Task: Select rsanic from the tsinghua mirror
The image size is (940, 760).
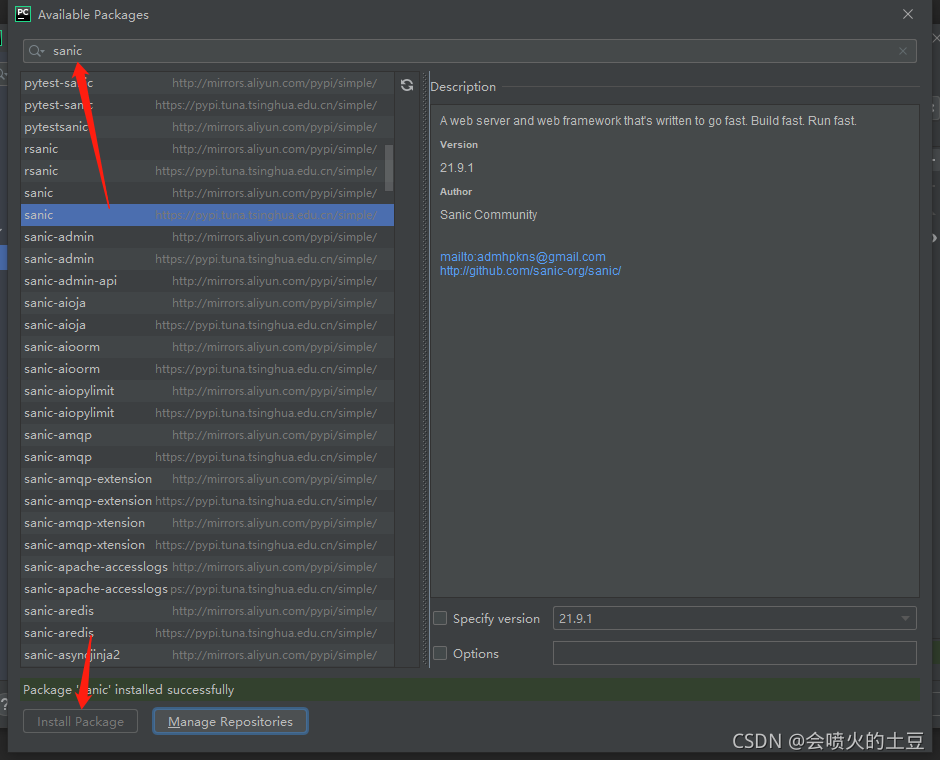Action: (207, 171)
